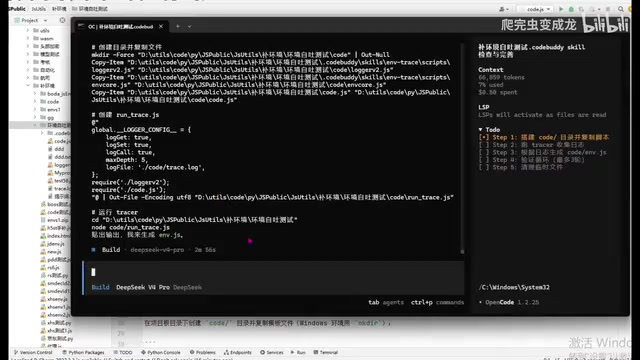
Task: Click the '/C:\Windows\System32' path text
Action: pyautogui.click(x=514, y=287)
